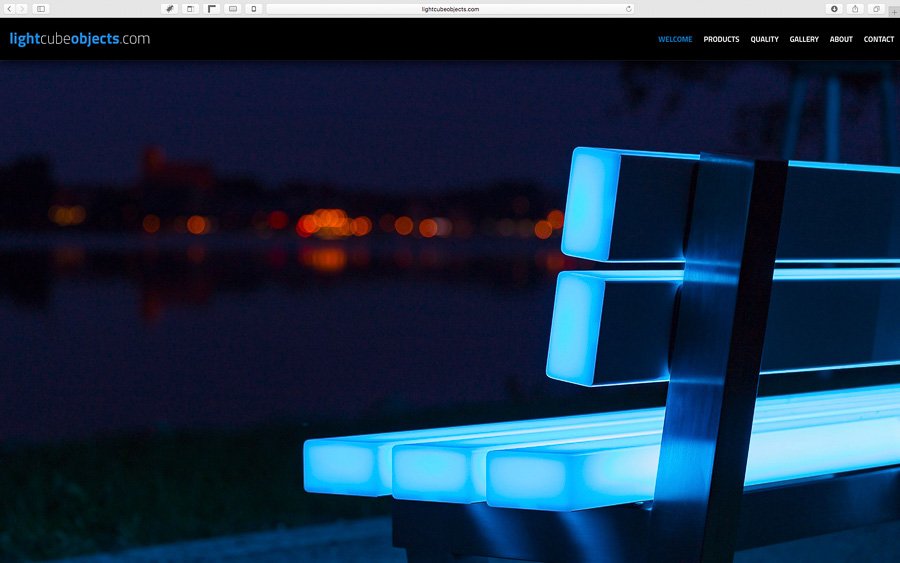900x563 pixels.
Task: Open the Share menu icon
Action: point(855,9)
